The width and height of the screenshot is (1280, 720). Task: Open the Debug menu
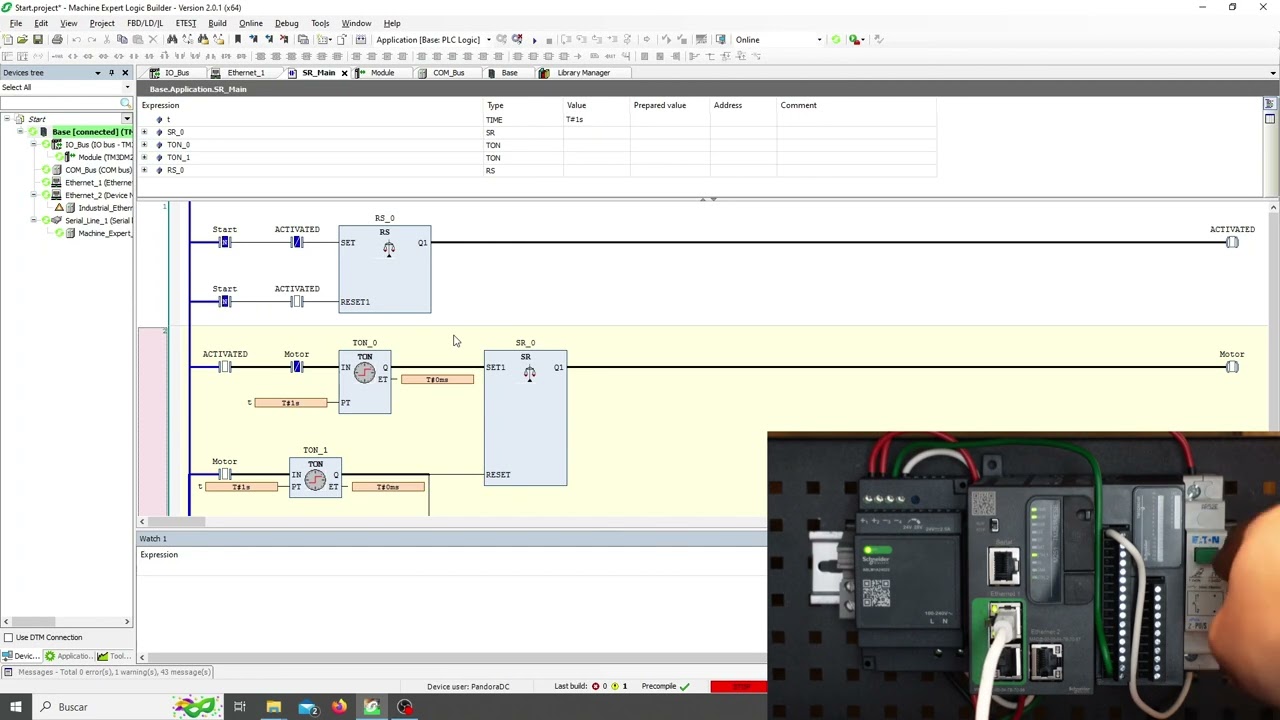click(286, 23)
